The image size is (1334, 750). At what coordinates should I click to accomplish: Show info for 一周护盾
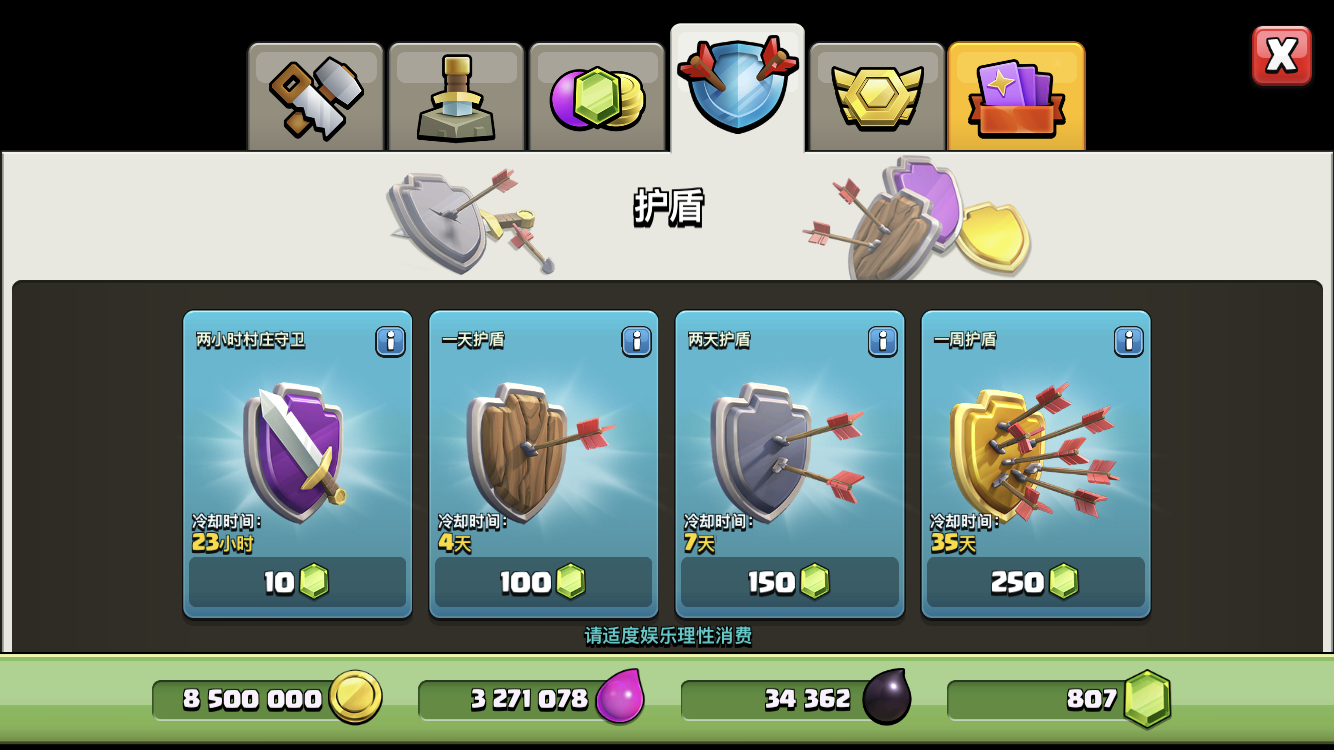point(1128,341)
